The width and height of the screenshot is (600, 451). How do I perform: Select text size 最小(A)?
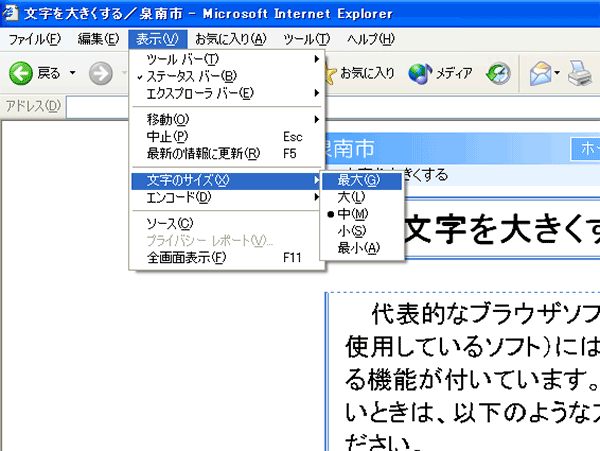[362, 248]
